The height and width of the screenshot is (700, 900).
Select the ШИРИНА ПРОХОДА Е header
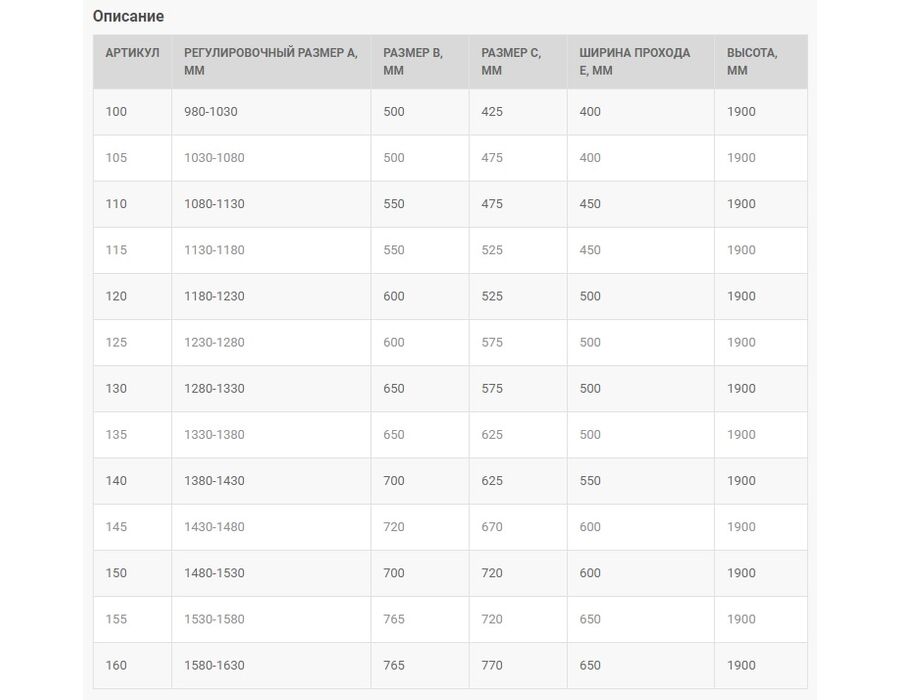click(641, 61)
